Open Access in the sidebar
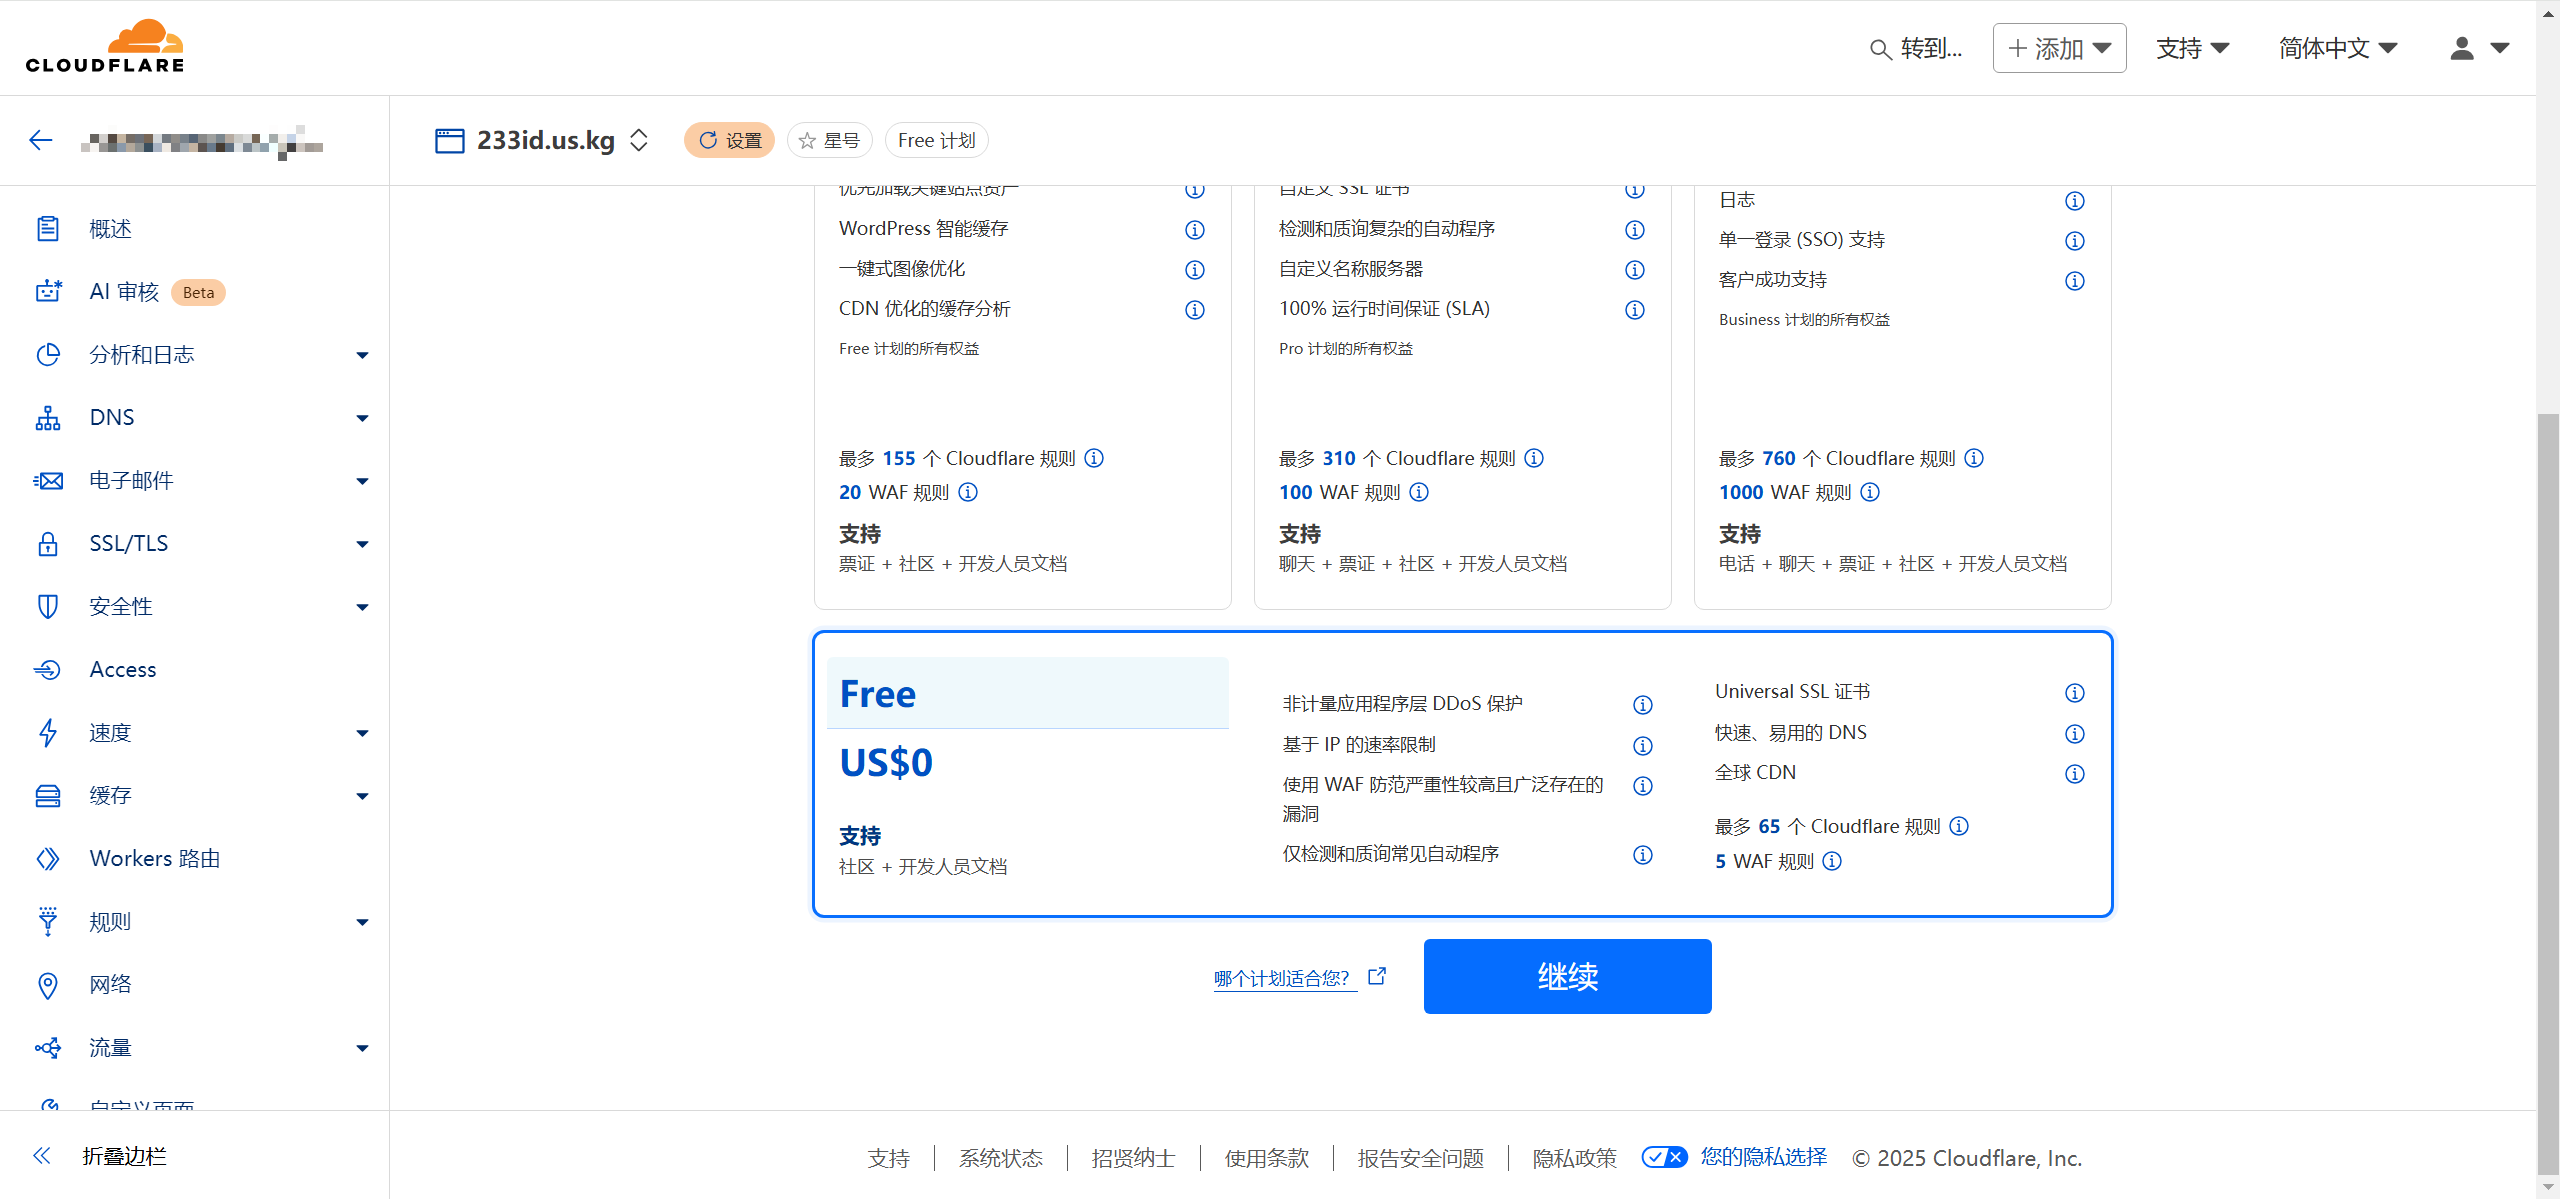This screenshot has width=2560, height=1199. [x=123, y=670]
